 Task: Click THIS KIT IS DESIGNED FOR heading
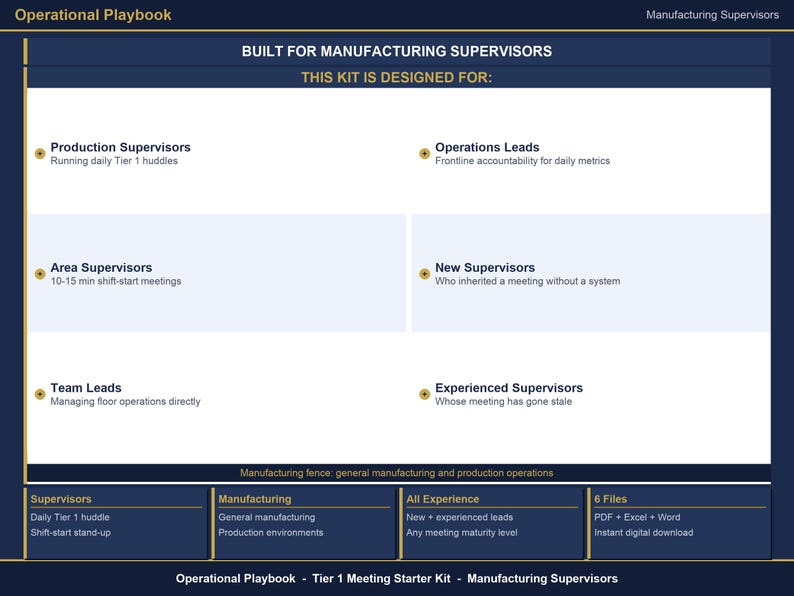pyautogui.click(x=396, y=77)
